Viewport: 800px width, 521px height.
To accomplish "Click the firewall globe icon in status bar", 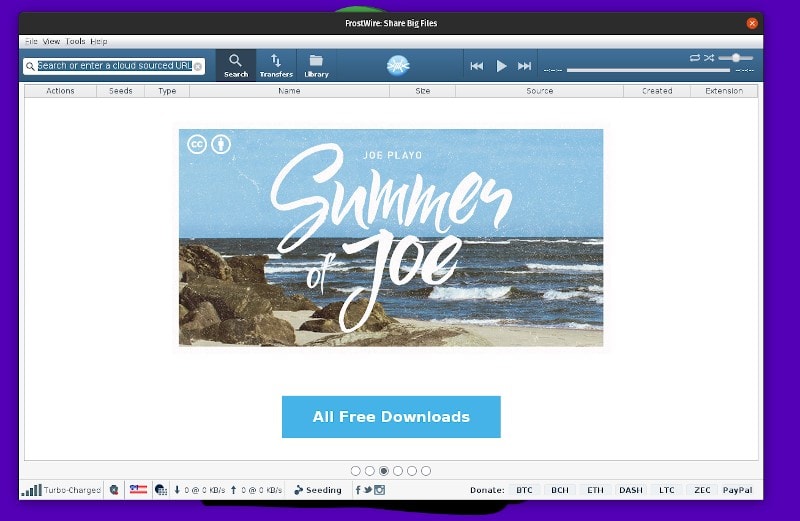I will pyautogui.click(x=161, y=490).
